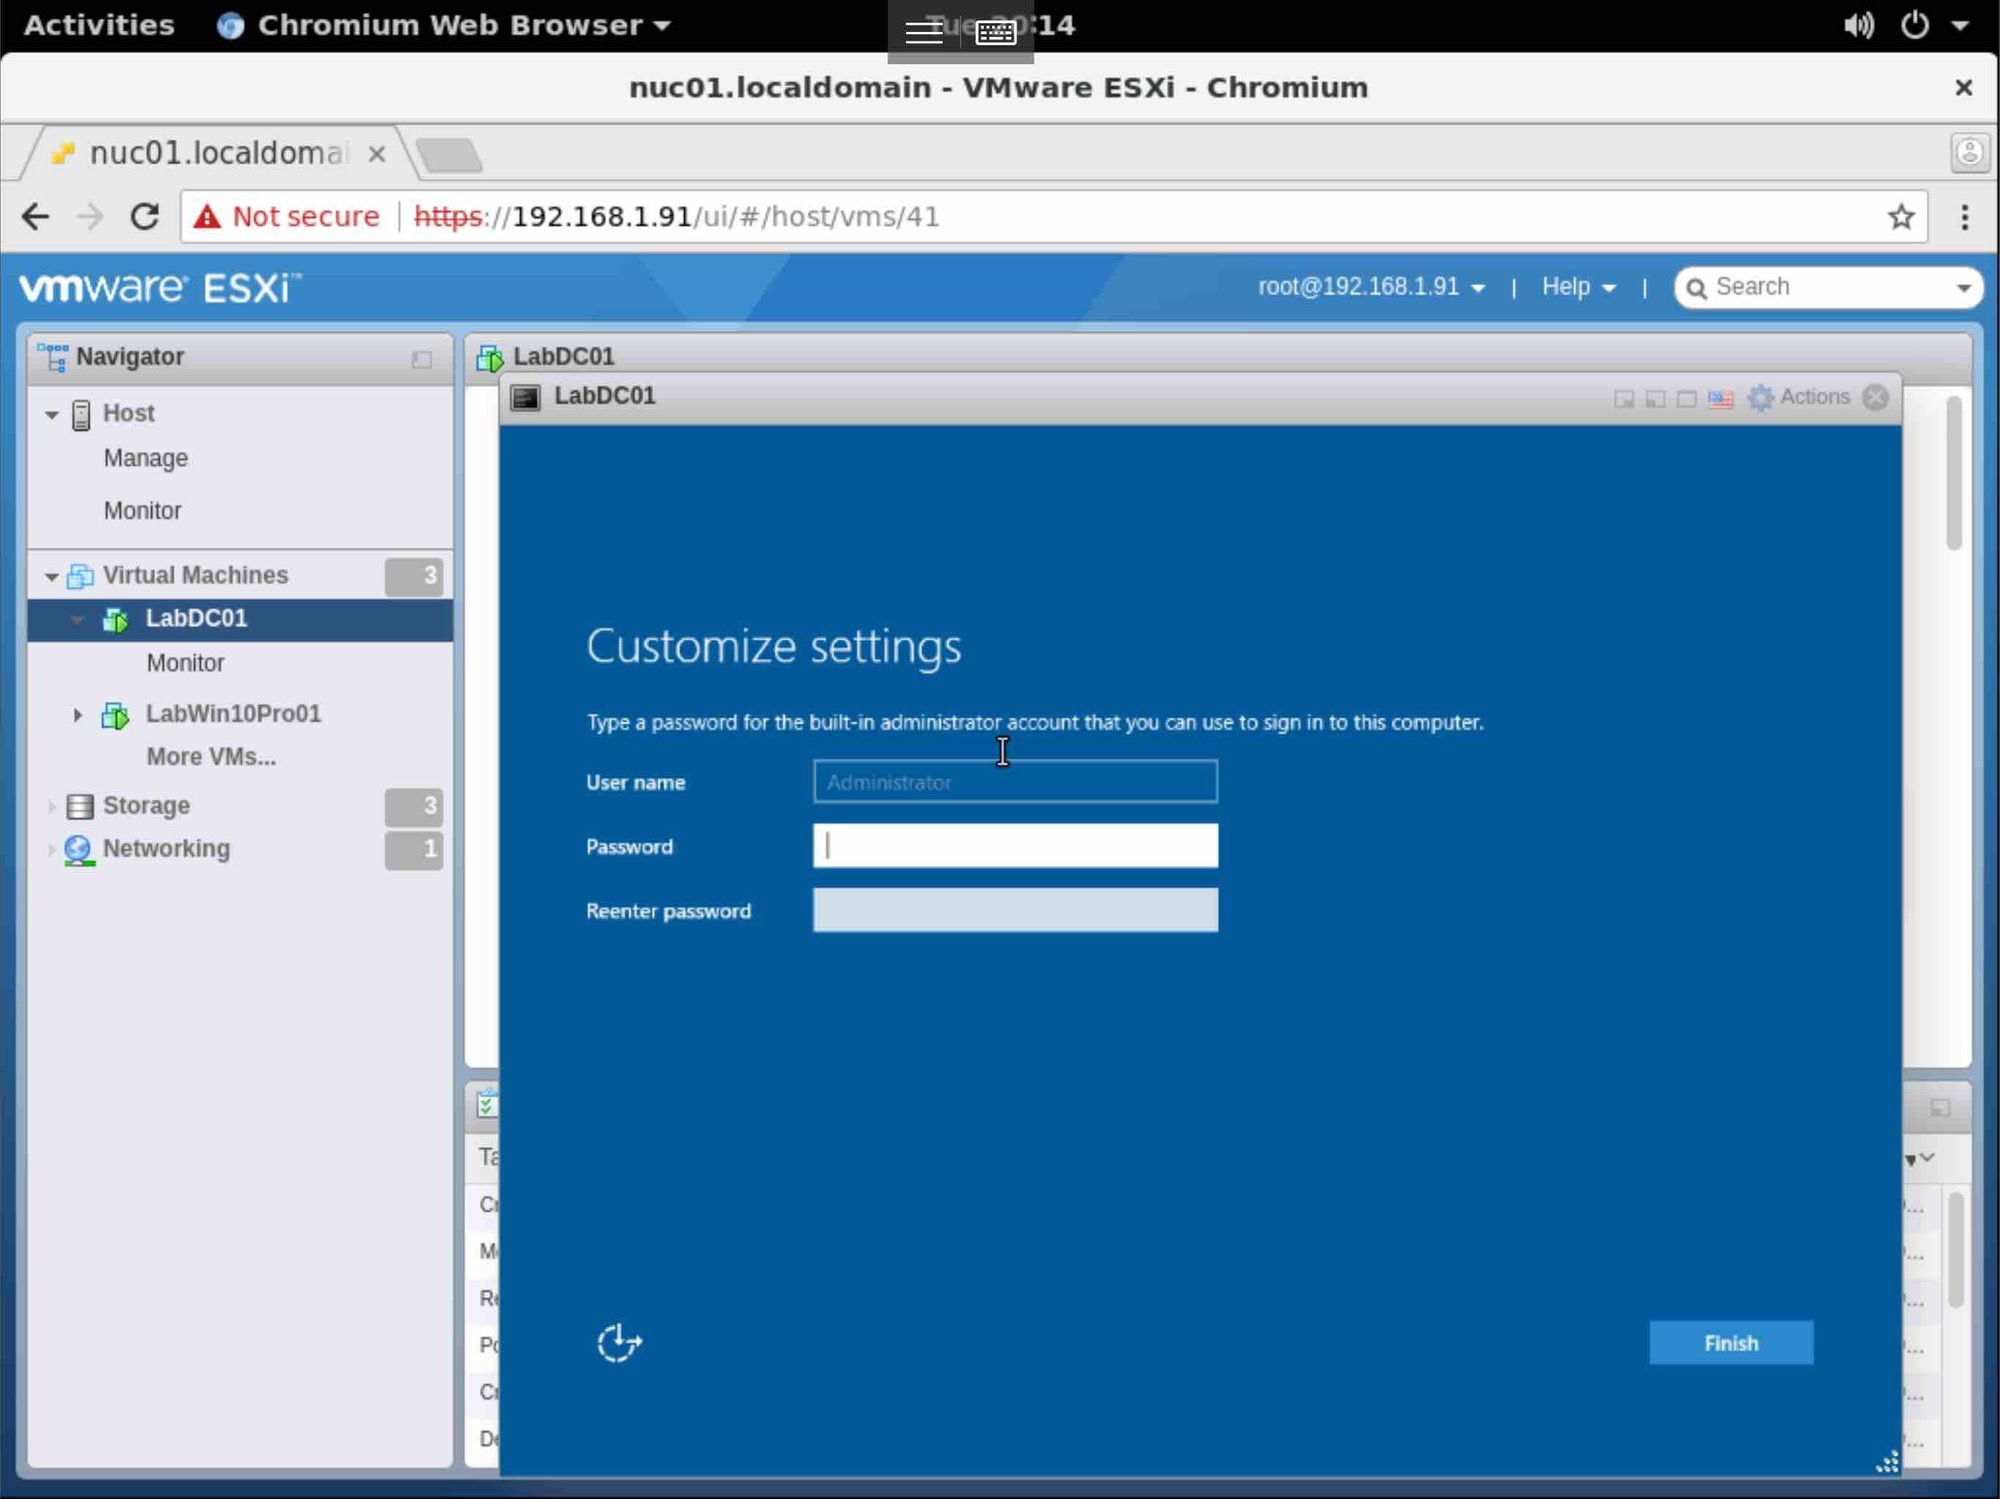Click the Storage count badge 3

tap(414, 807)
